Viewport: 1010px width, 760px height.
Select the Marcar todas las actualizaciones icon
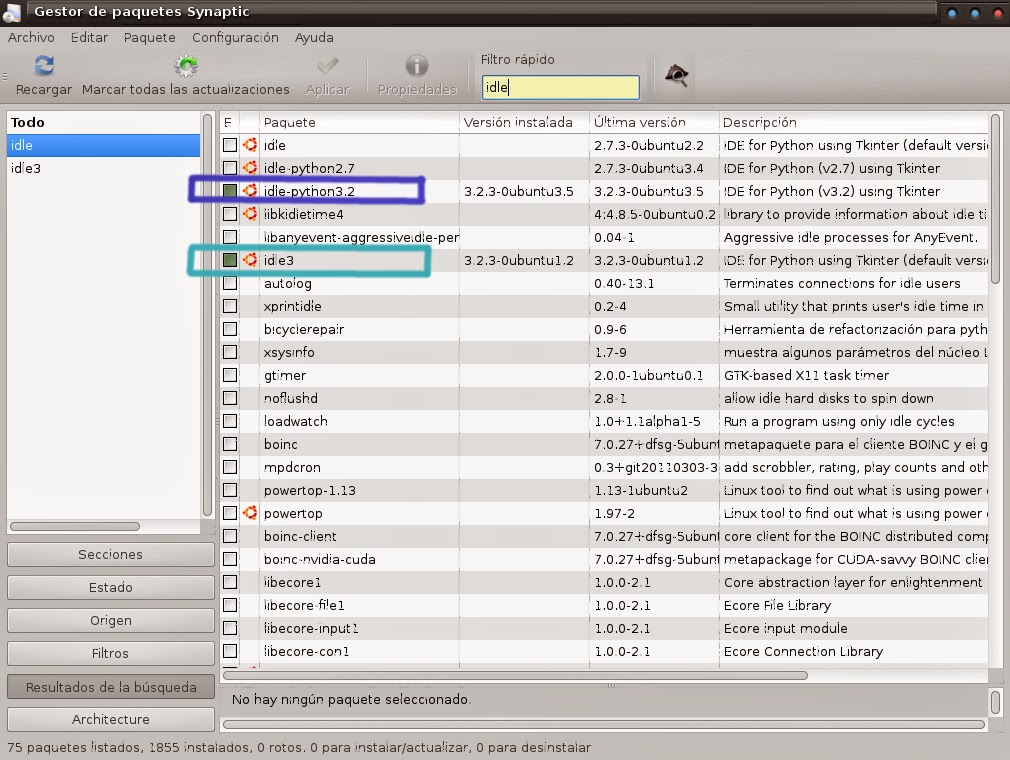[186, 64]
